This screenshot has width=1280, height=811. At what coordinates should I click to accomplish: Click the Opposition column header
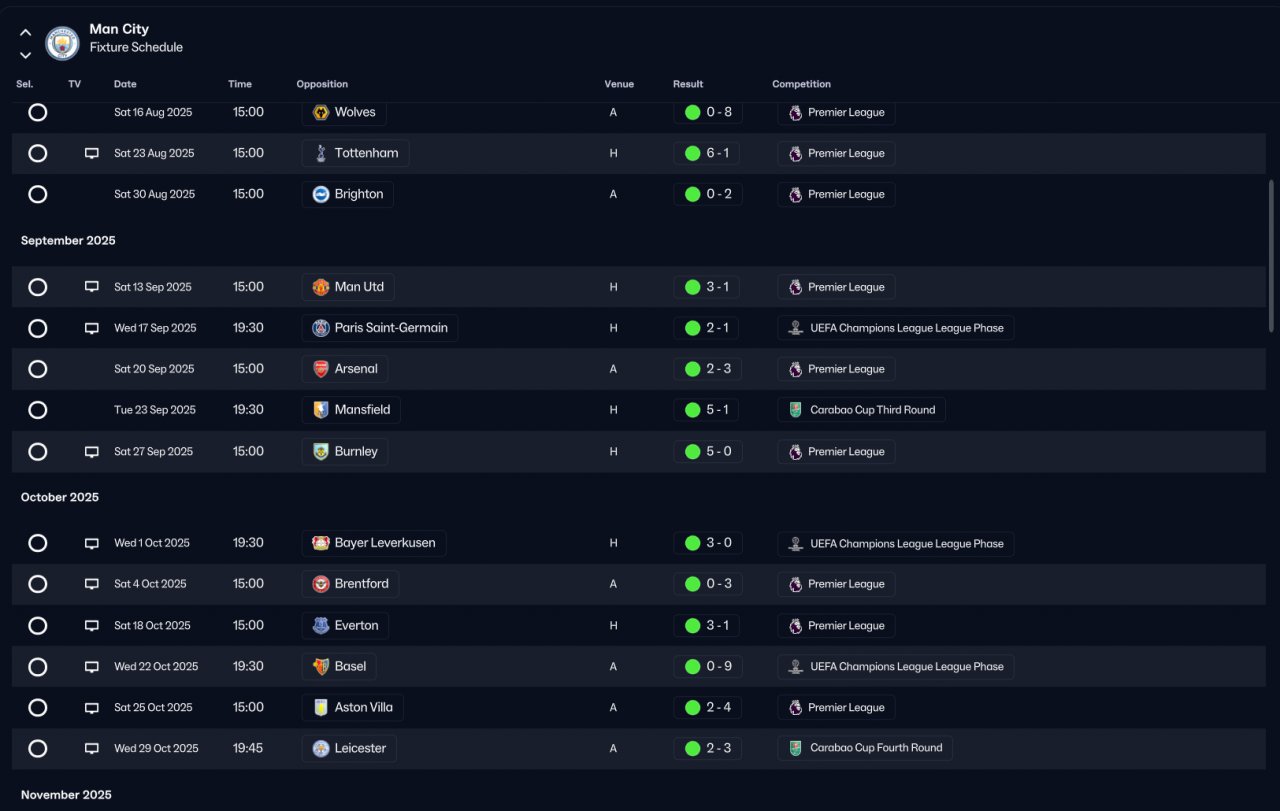coord(322,84)
